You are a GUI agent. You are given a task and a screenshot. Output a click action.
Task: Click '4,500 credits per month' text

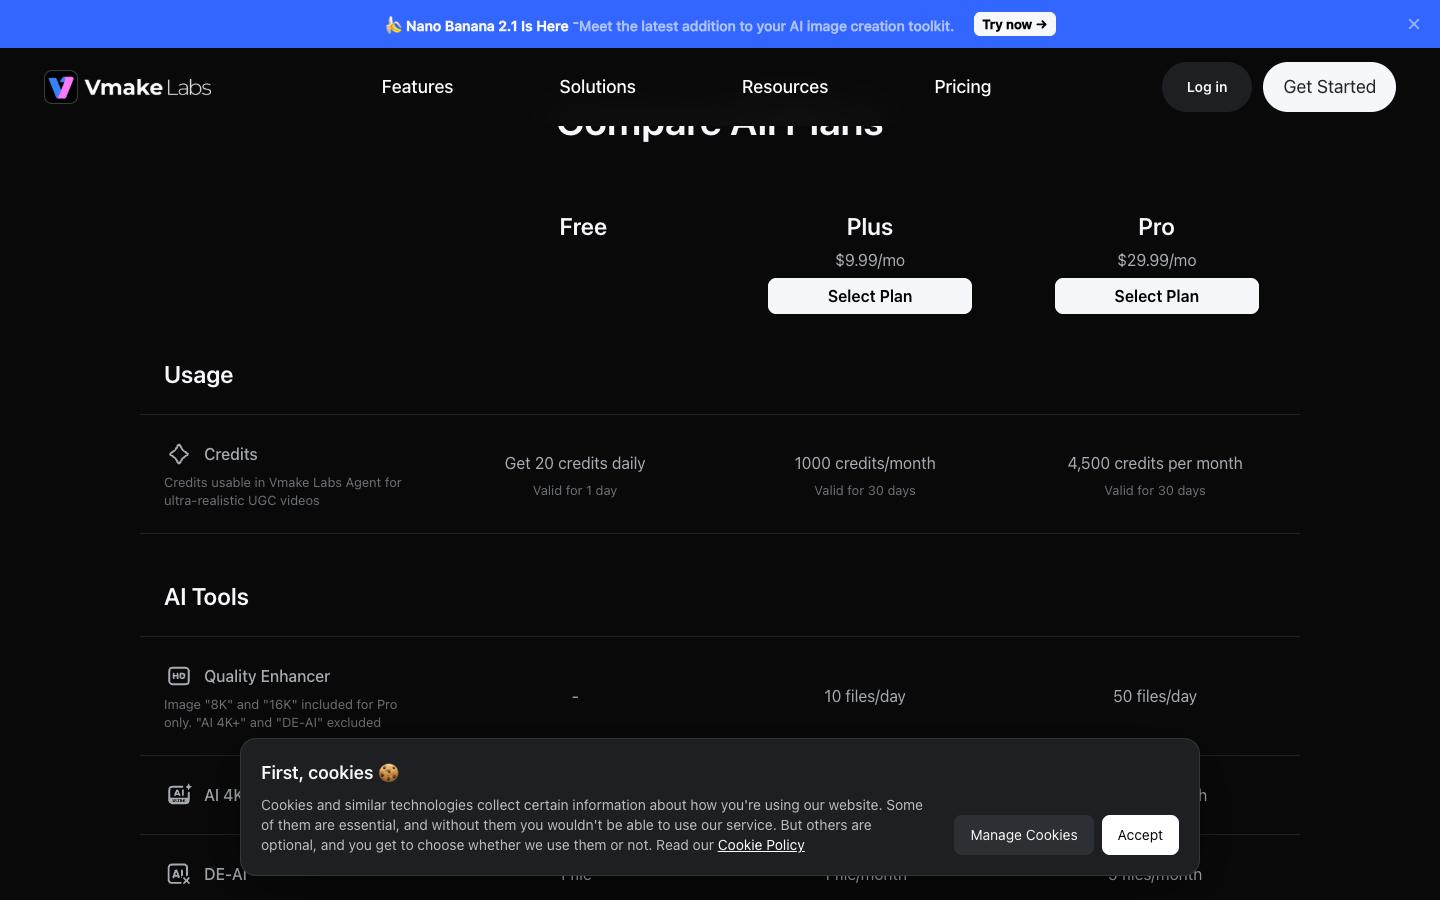pos(1155,463)
